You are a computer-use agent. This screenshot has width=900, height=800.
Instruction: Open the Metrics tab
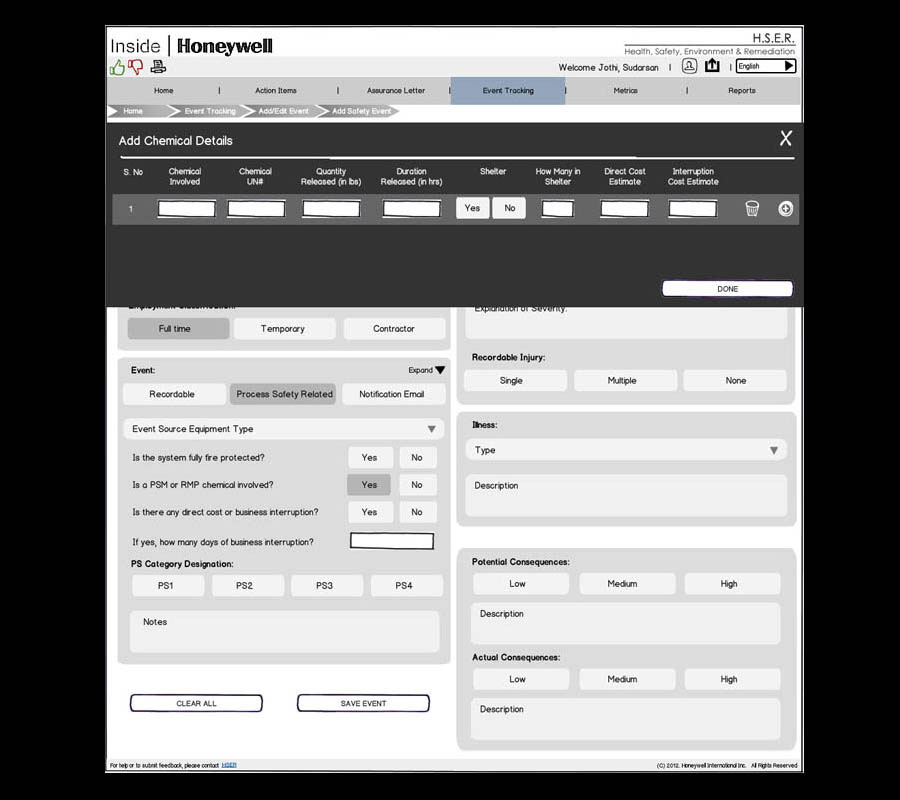pos(625,91)
